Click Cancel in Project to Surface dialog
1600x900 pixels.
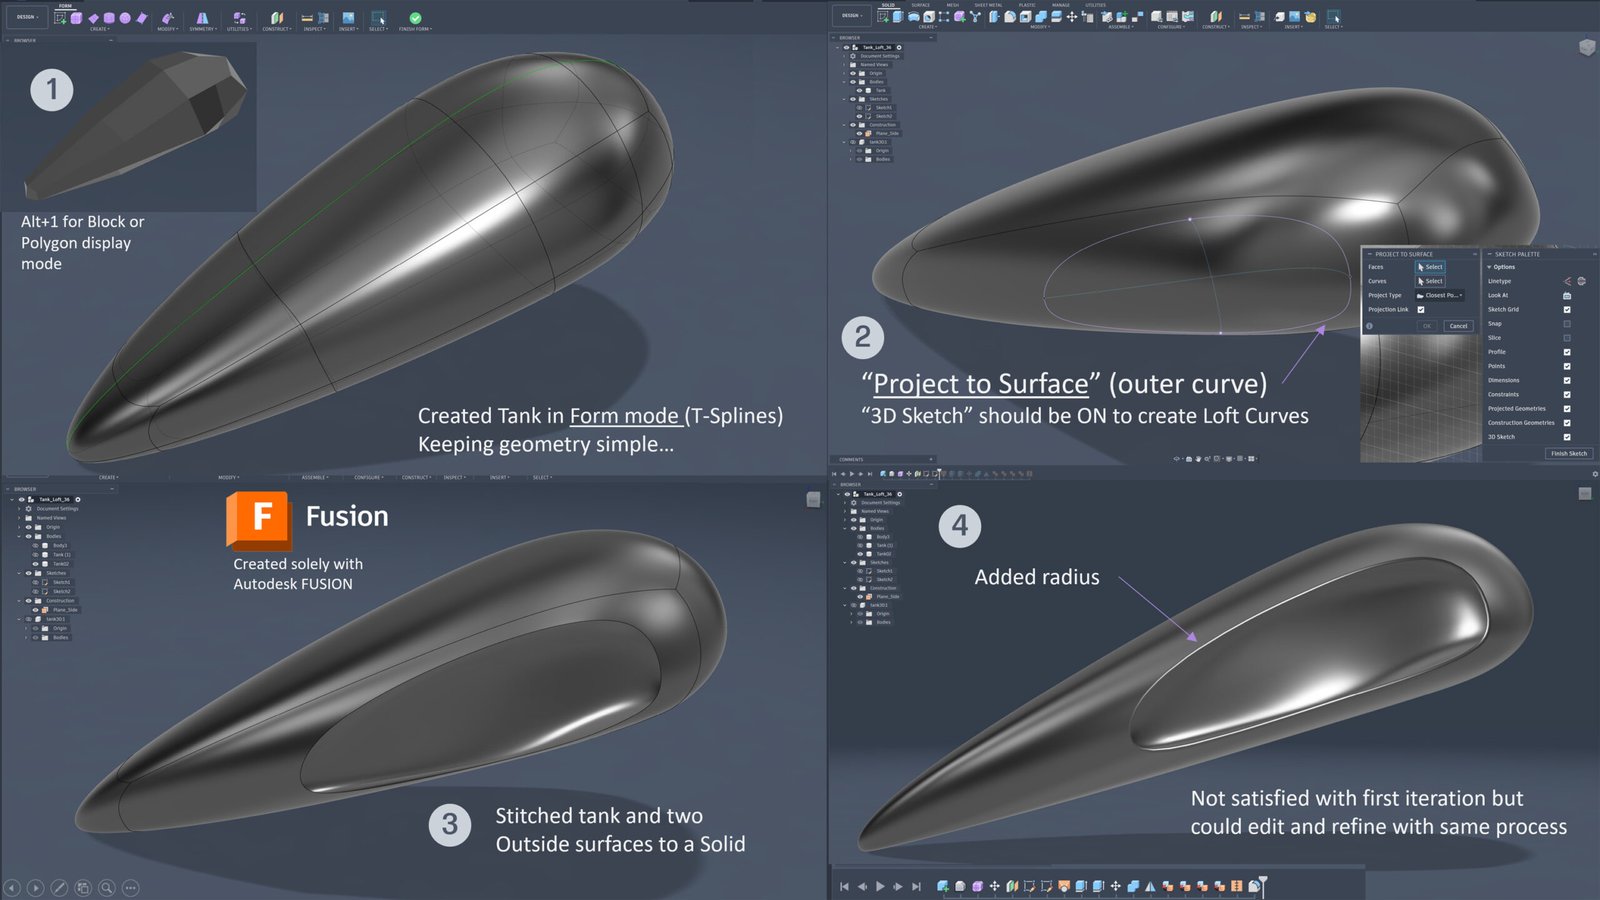pos(1459,326)
